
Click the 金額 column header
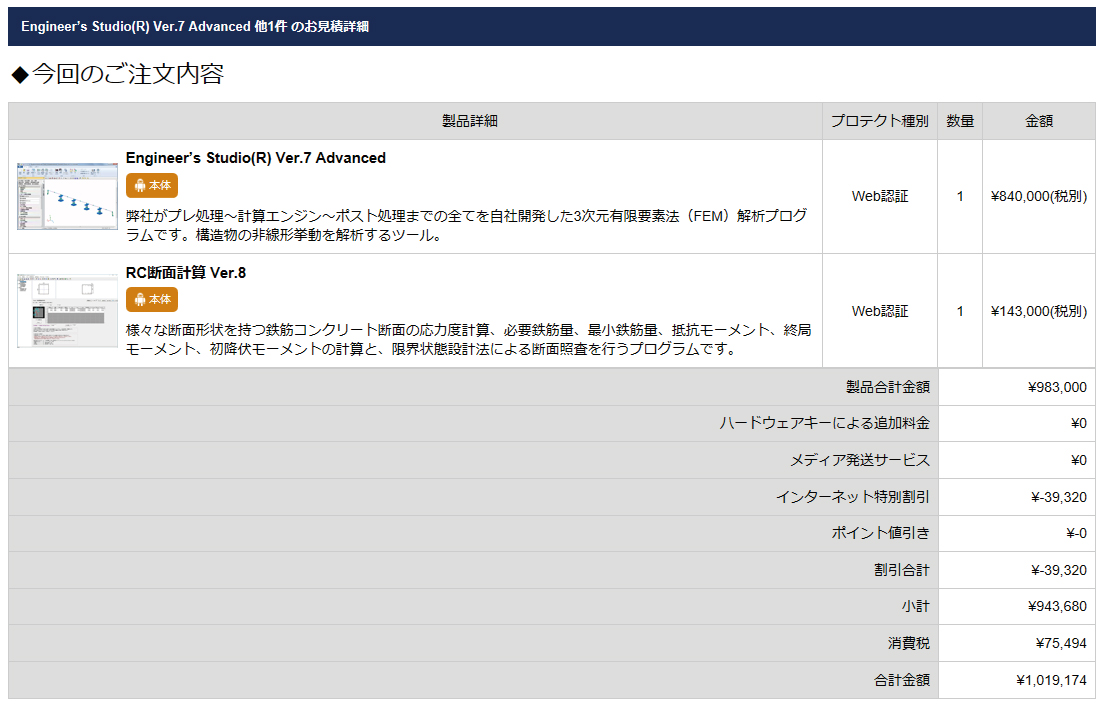(1039, 122)
